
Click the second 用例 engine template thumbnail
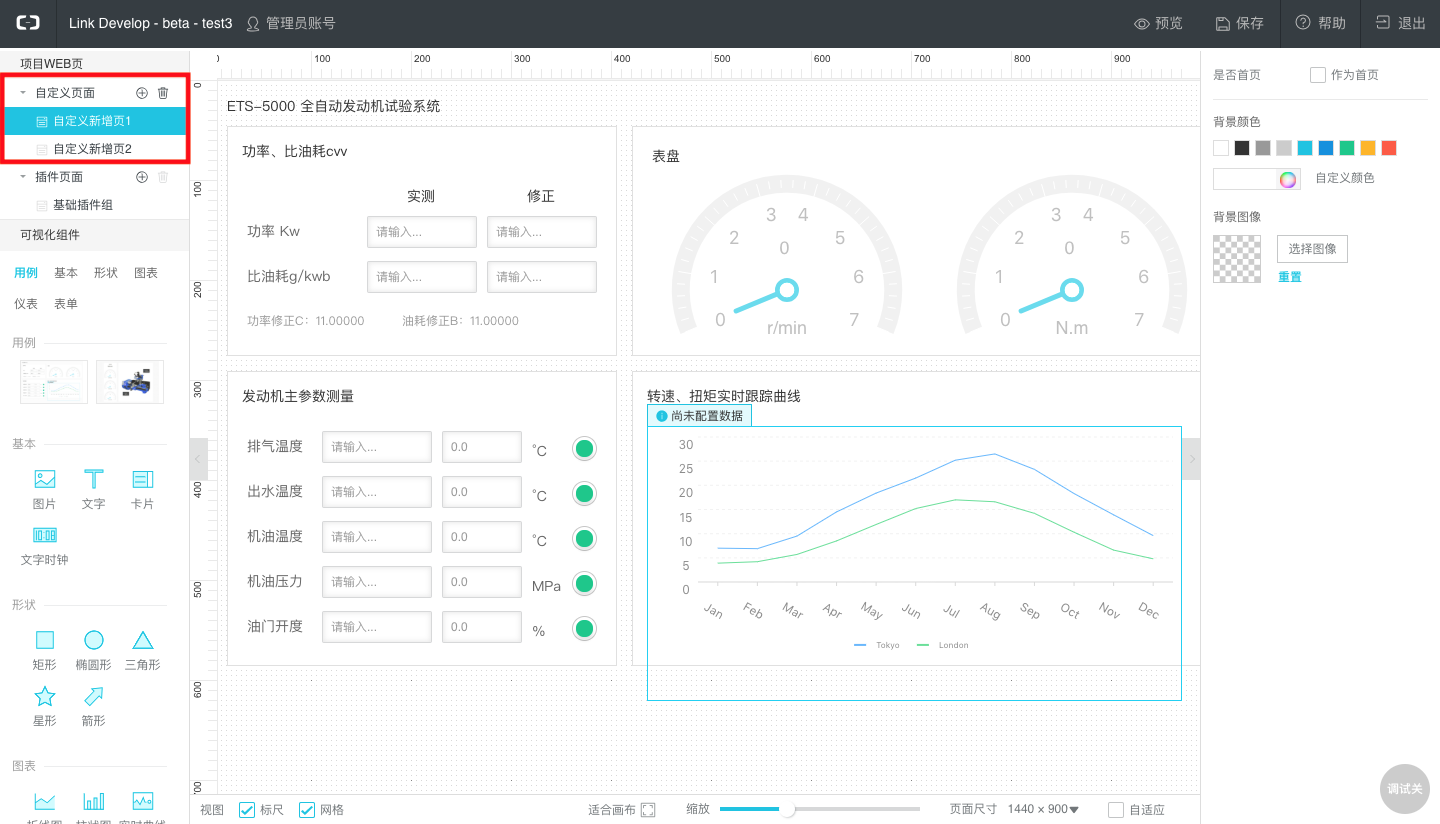[130, 382]
